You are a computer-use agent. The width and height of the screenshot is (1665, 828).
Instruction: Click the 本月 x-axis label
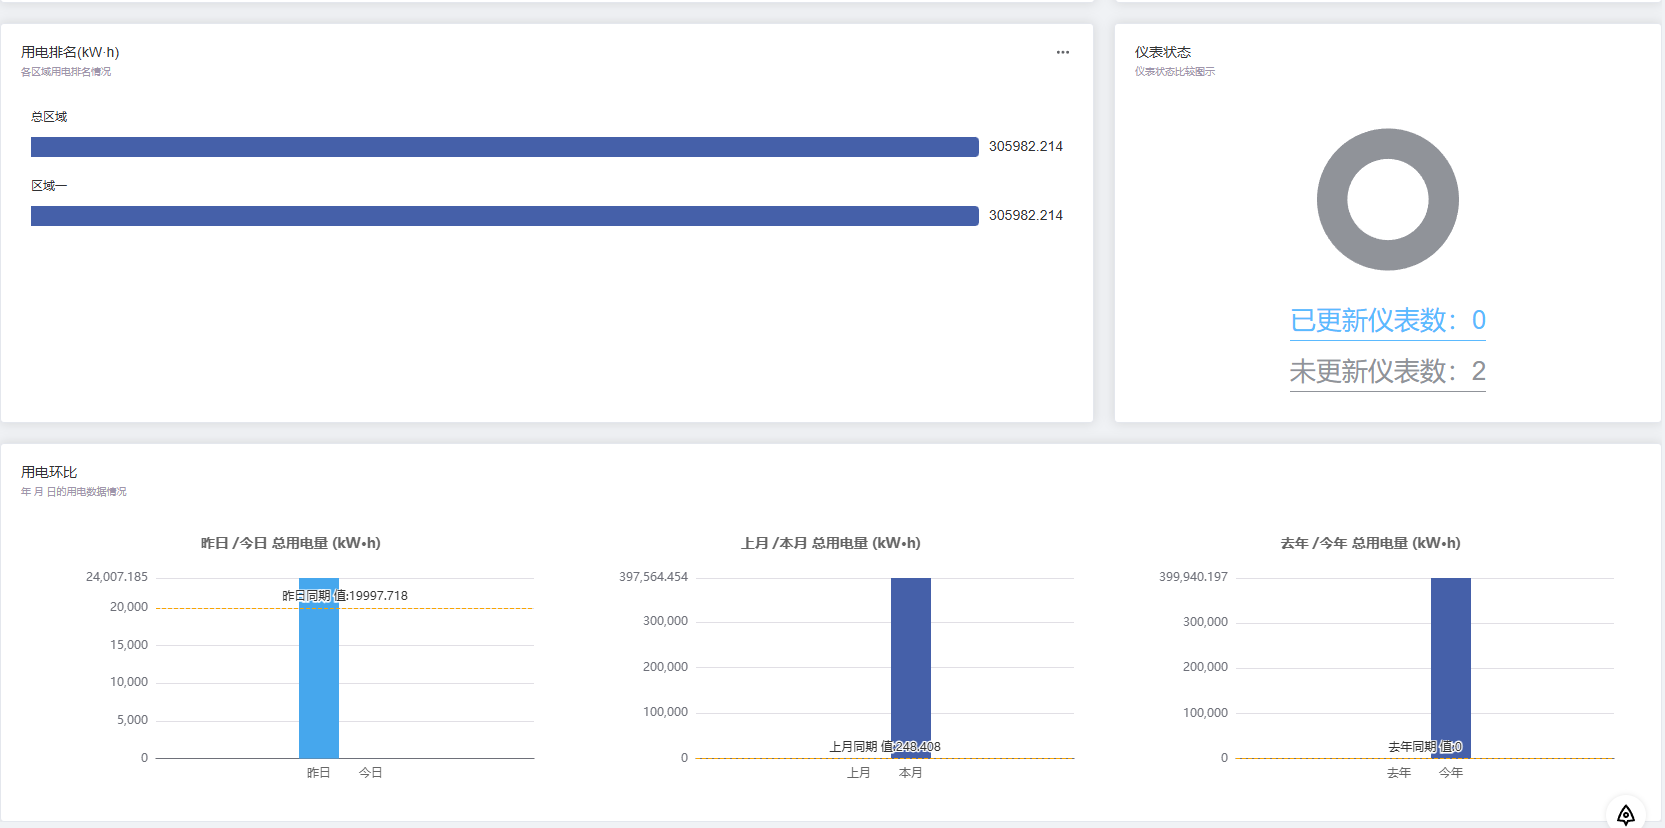pos(911,773)
